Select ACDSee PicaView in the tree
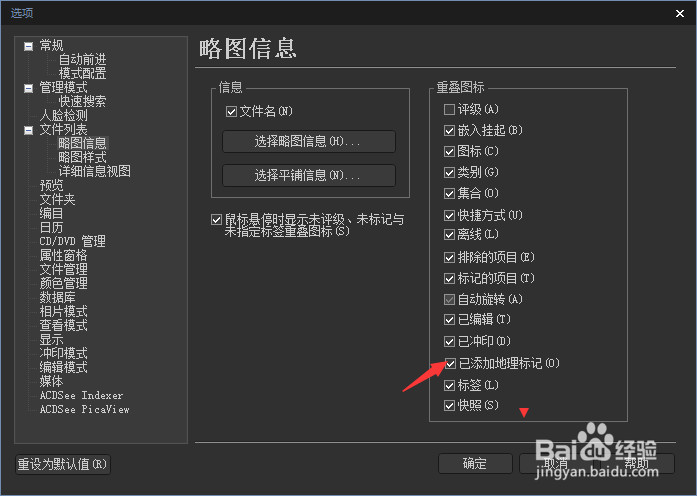 84,409
